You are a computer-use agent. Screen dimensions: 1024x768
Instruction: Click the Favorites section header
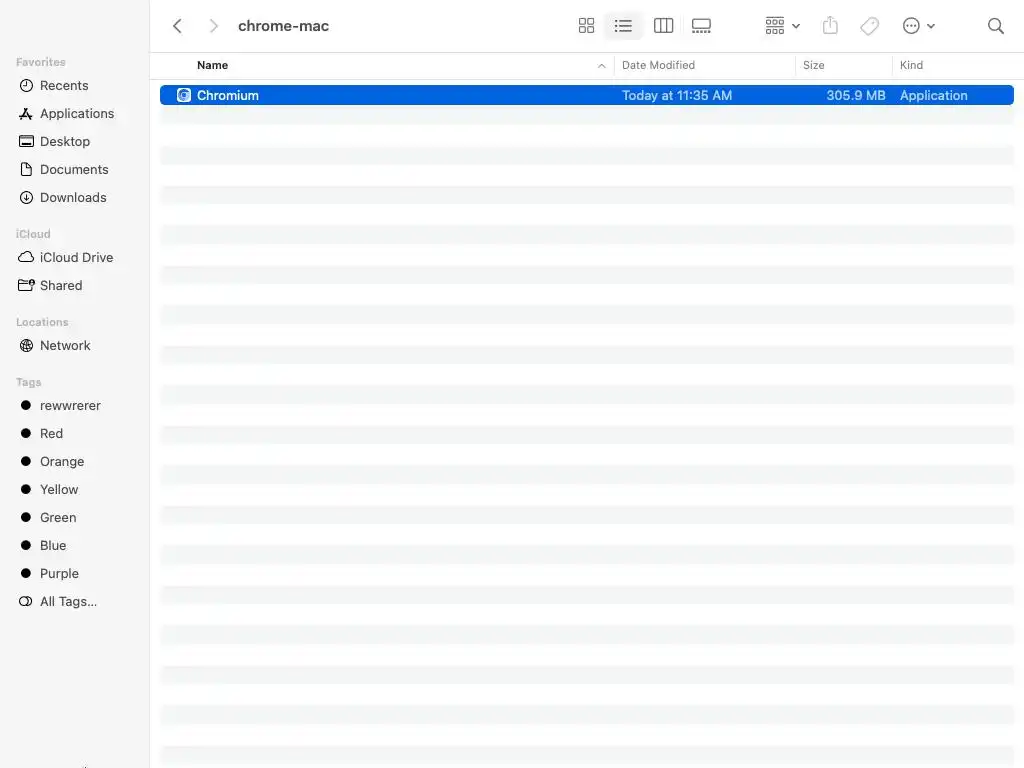[x=40, y=62]
